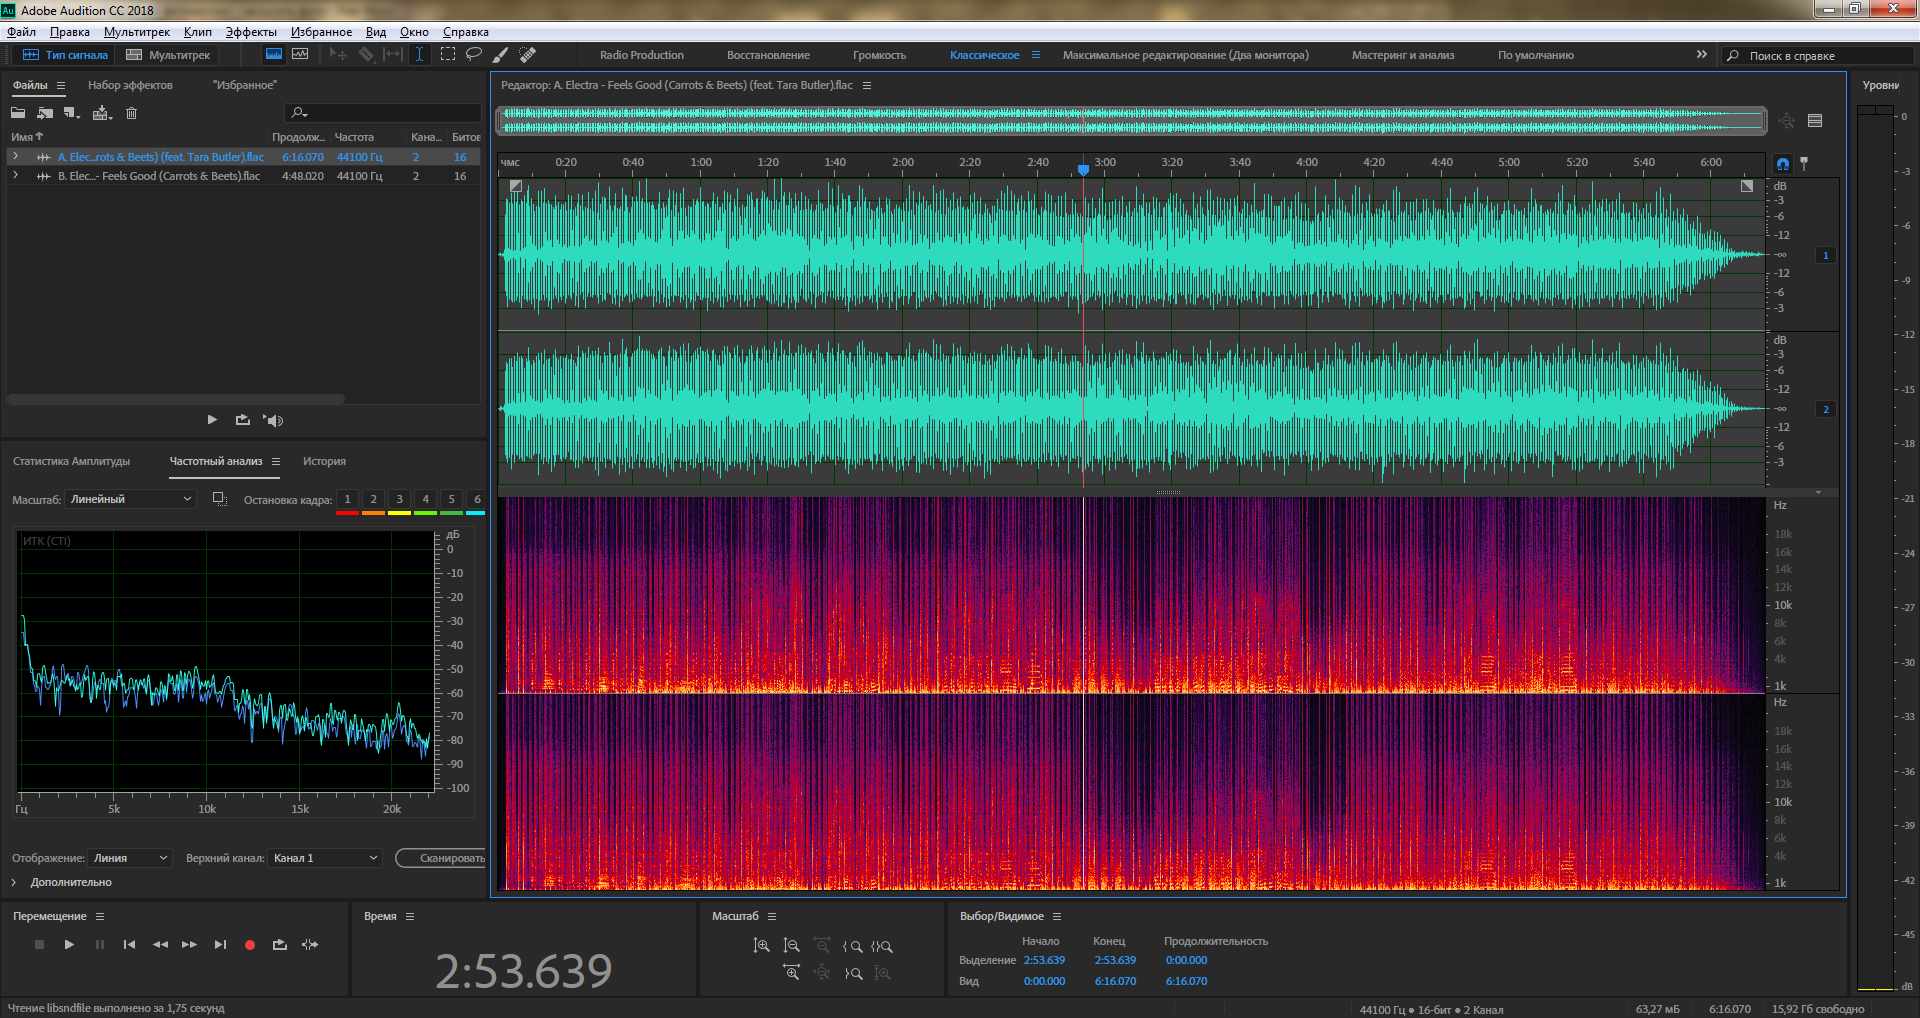Click hold frame button 1 (red)

(347, 501)
